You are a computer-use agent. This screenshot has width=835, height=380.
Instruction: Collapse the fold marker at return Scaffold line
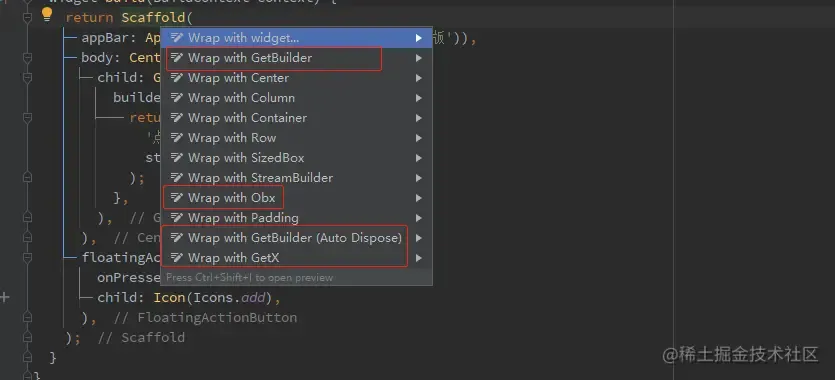(28, 18)
